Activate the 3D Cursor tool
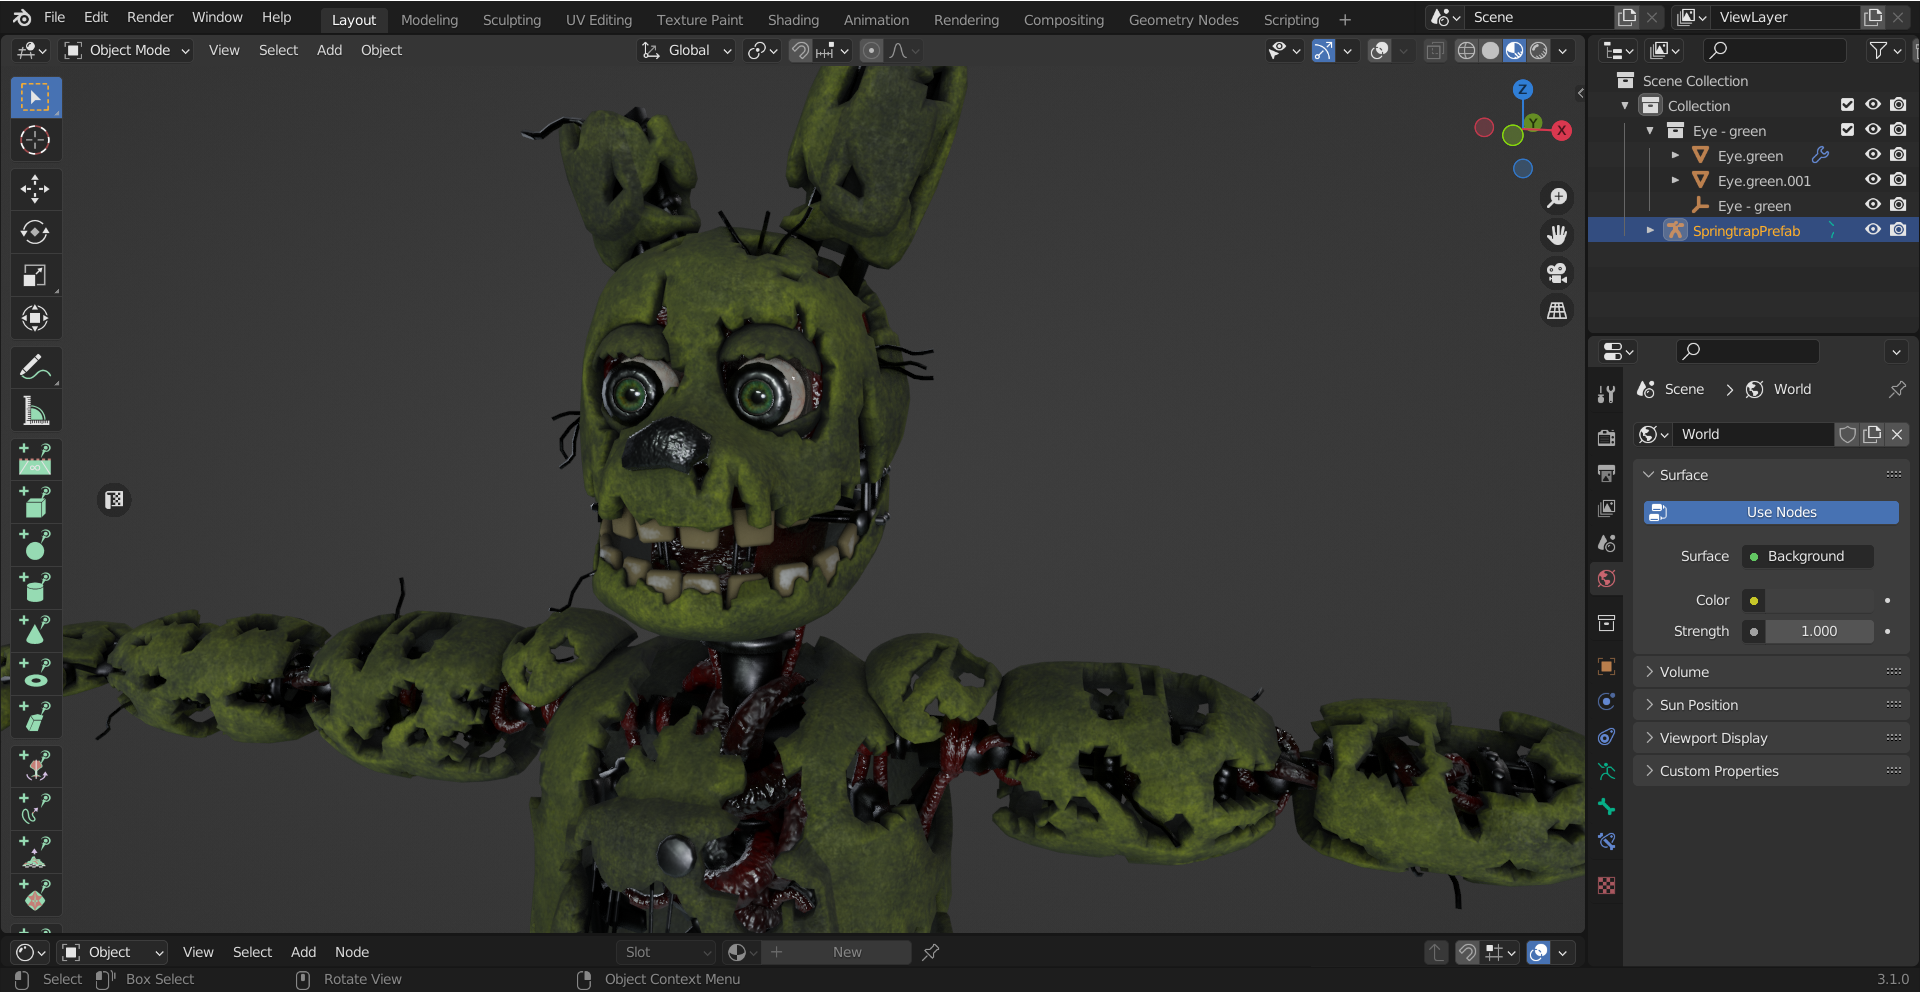 [x=36, y=140]
